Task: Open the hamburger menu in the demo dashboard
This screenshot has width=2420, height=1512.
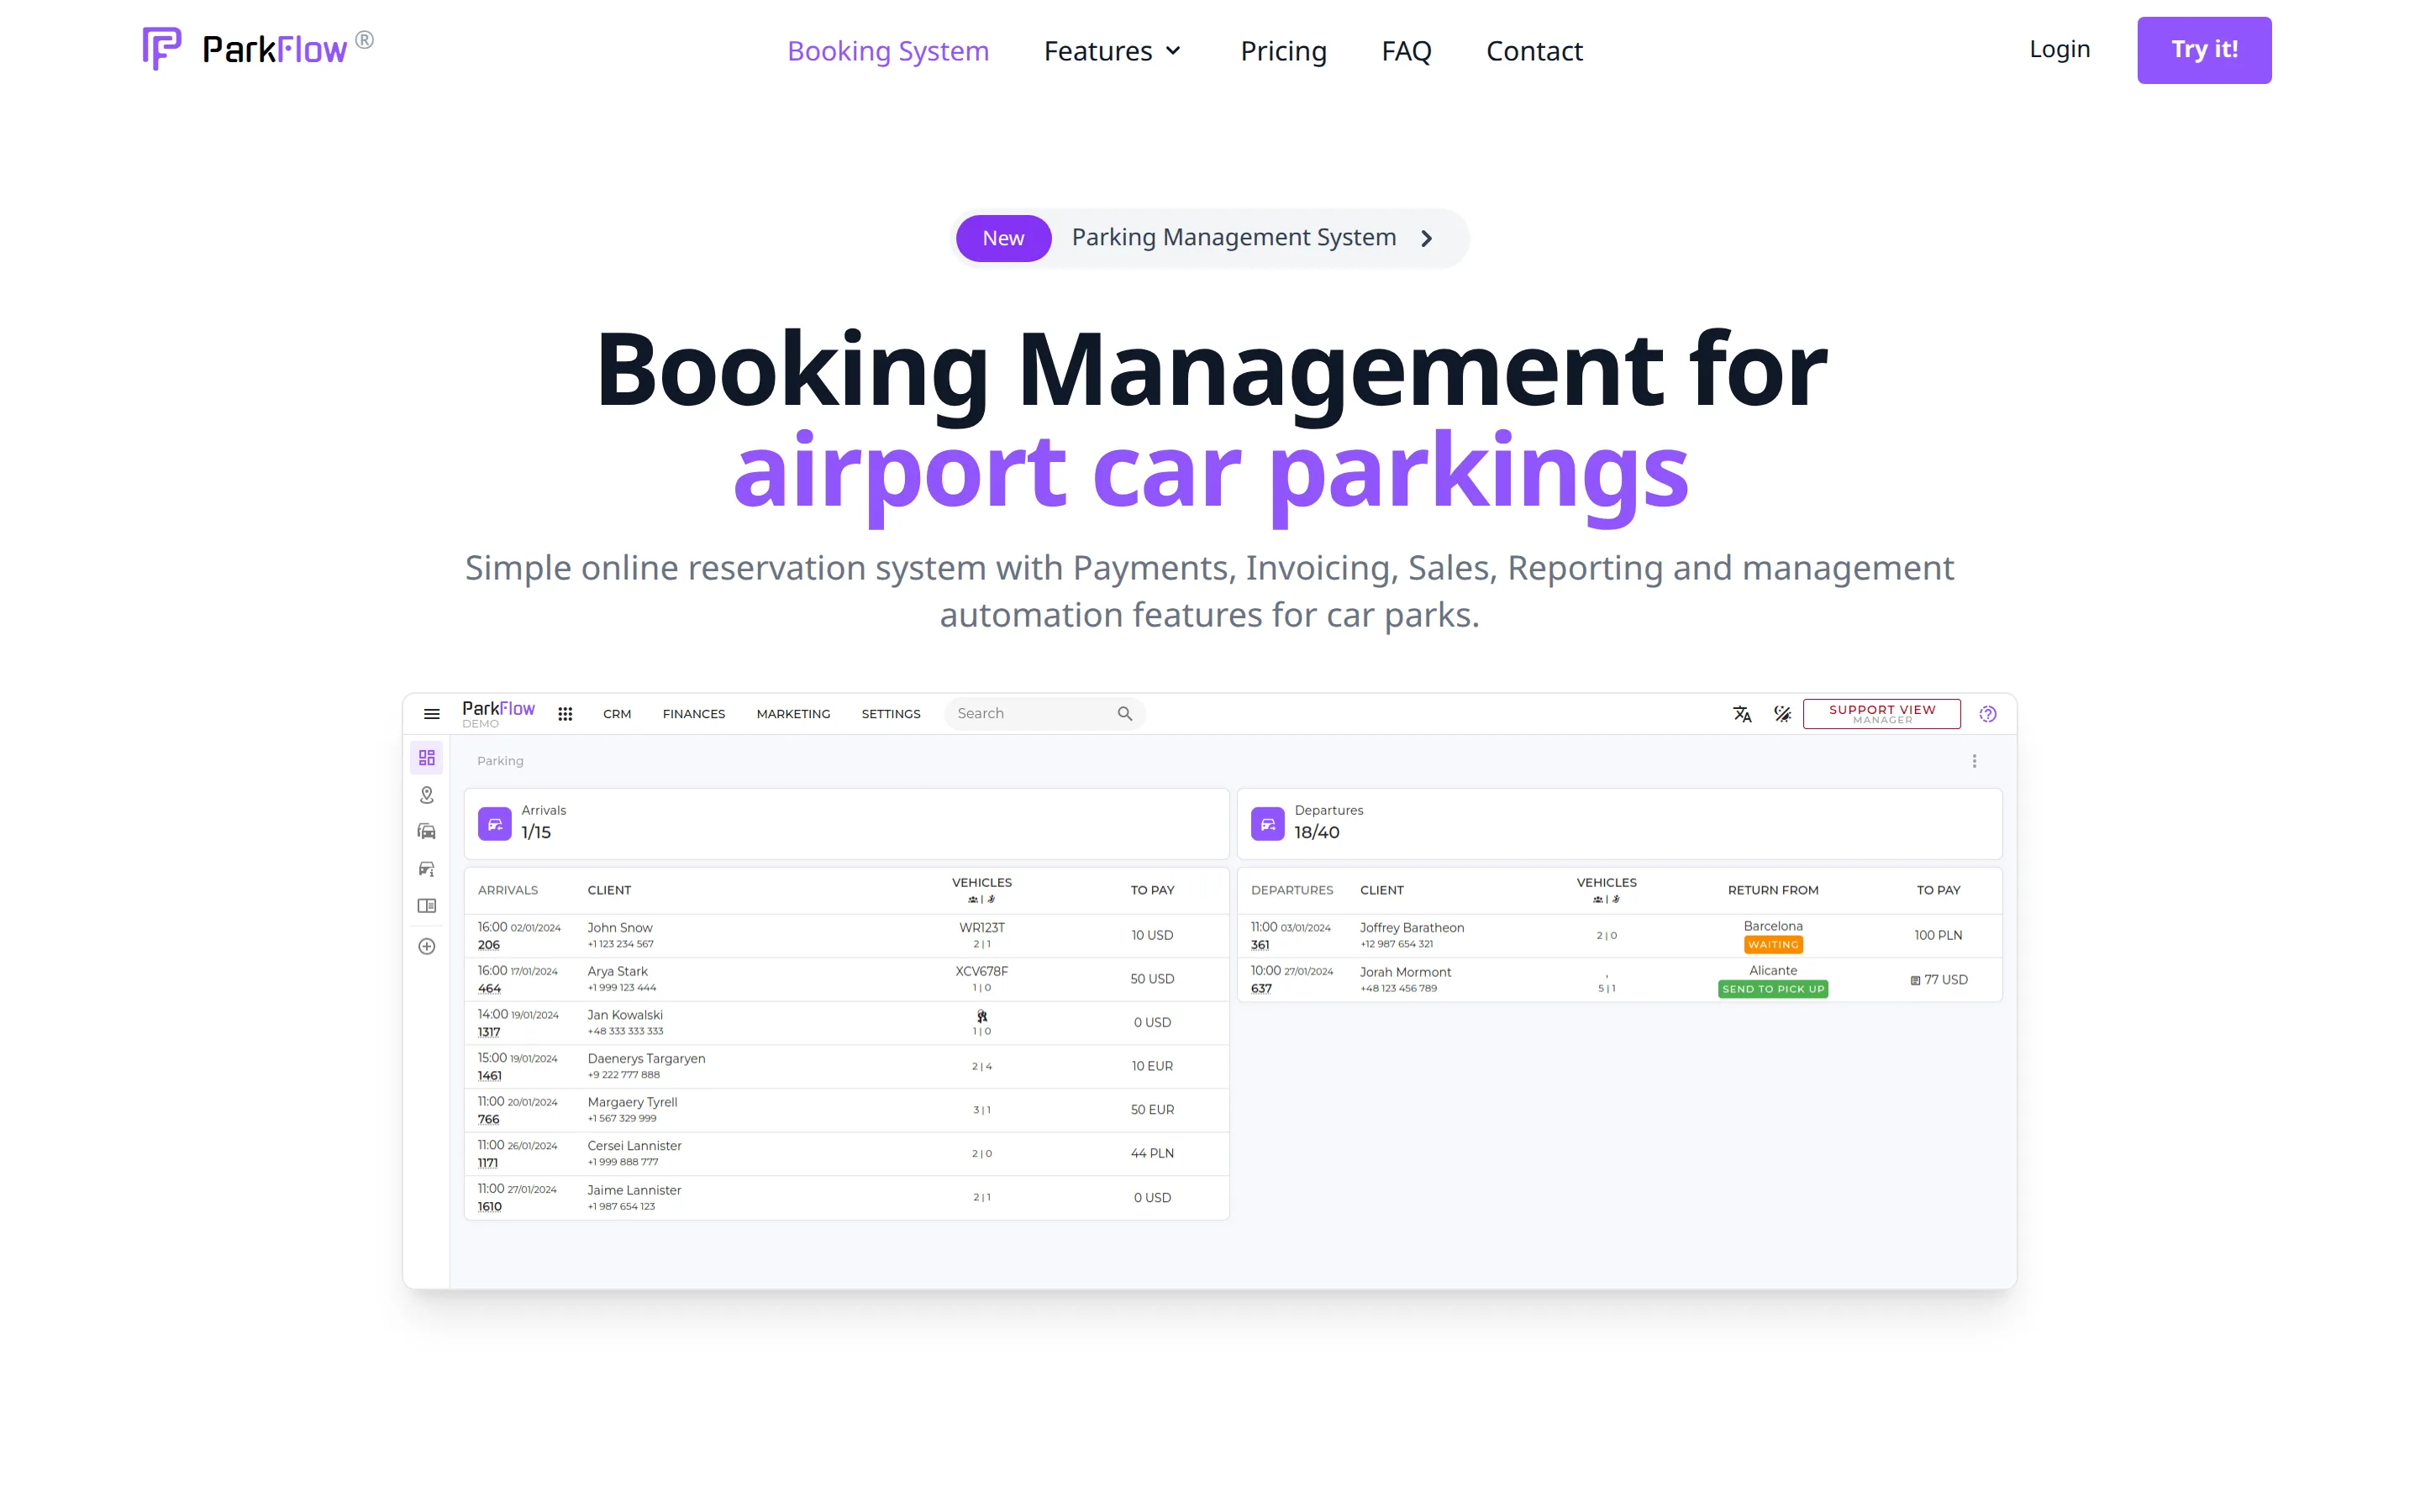Action: (432, 714)
